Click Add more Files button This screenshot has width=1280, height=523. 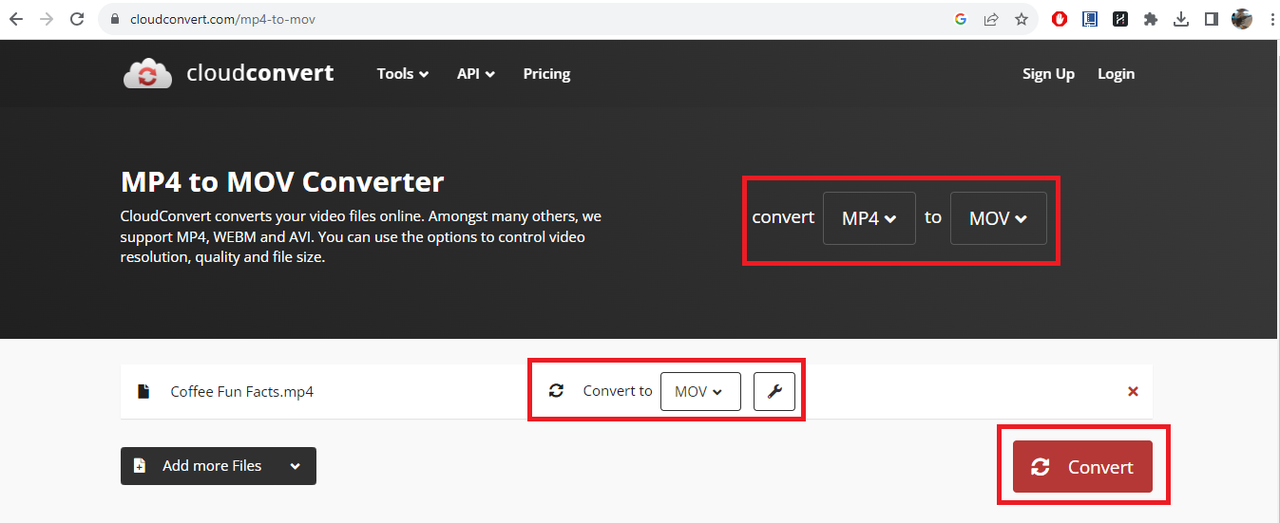218,466
